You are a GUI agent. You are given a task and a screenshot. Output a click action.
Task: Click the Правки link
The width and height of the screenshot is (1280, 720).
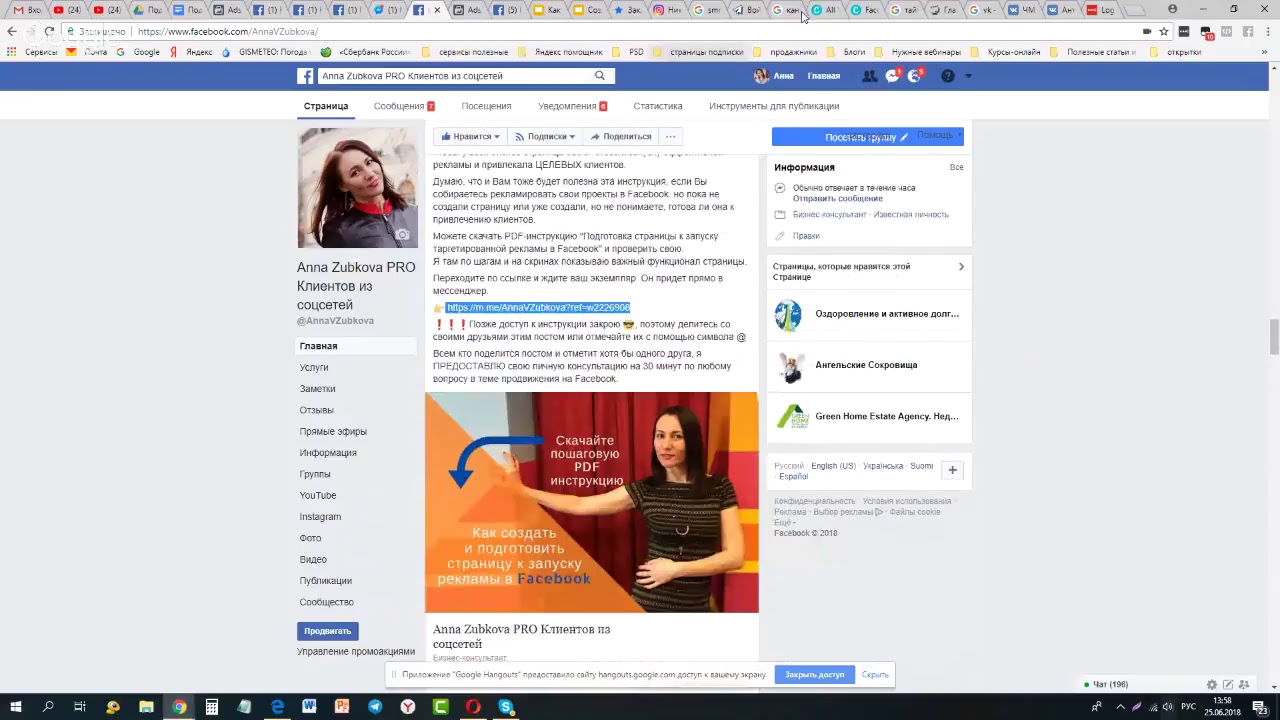806,236
